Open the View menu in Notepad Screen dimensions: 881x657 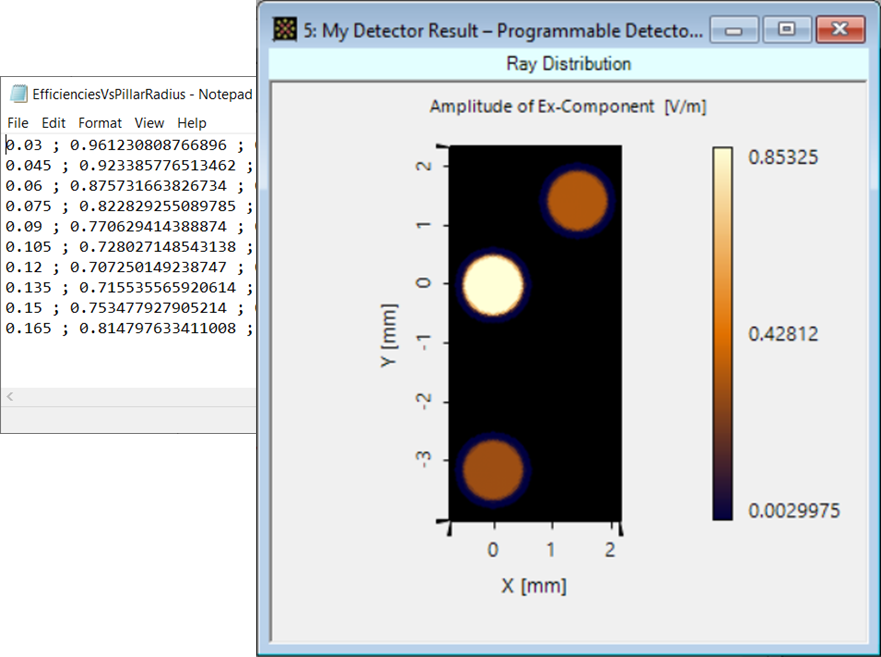coord(149,123)
